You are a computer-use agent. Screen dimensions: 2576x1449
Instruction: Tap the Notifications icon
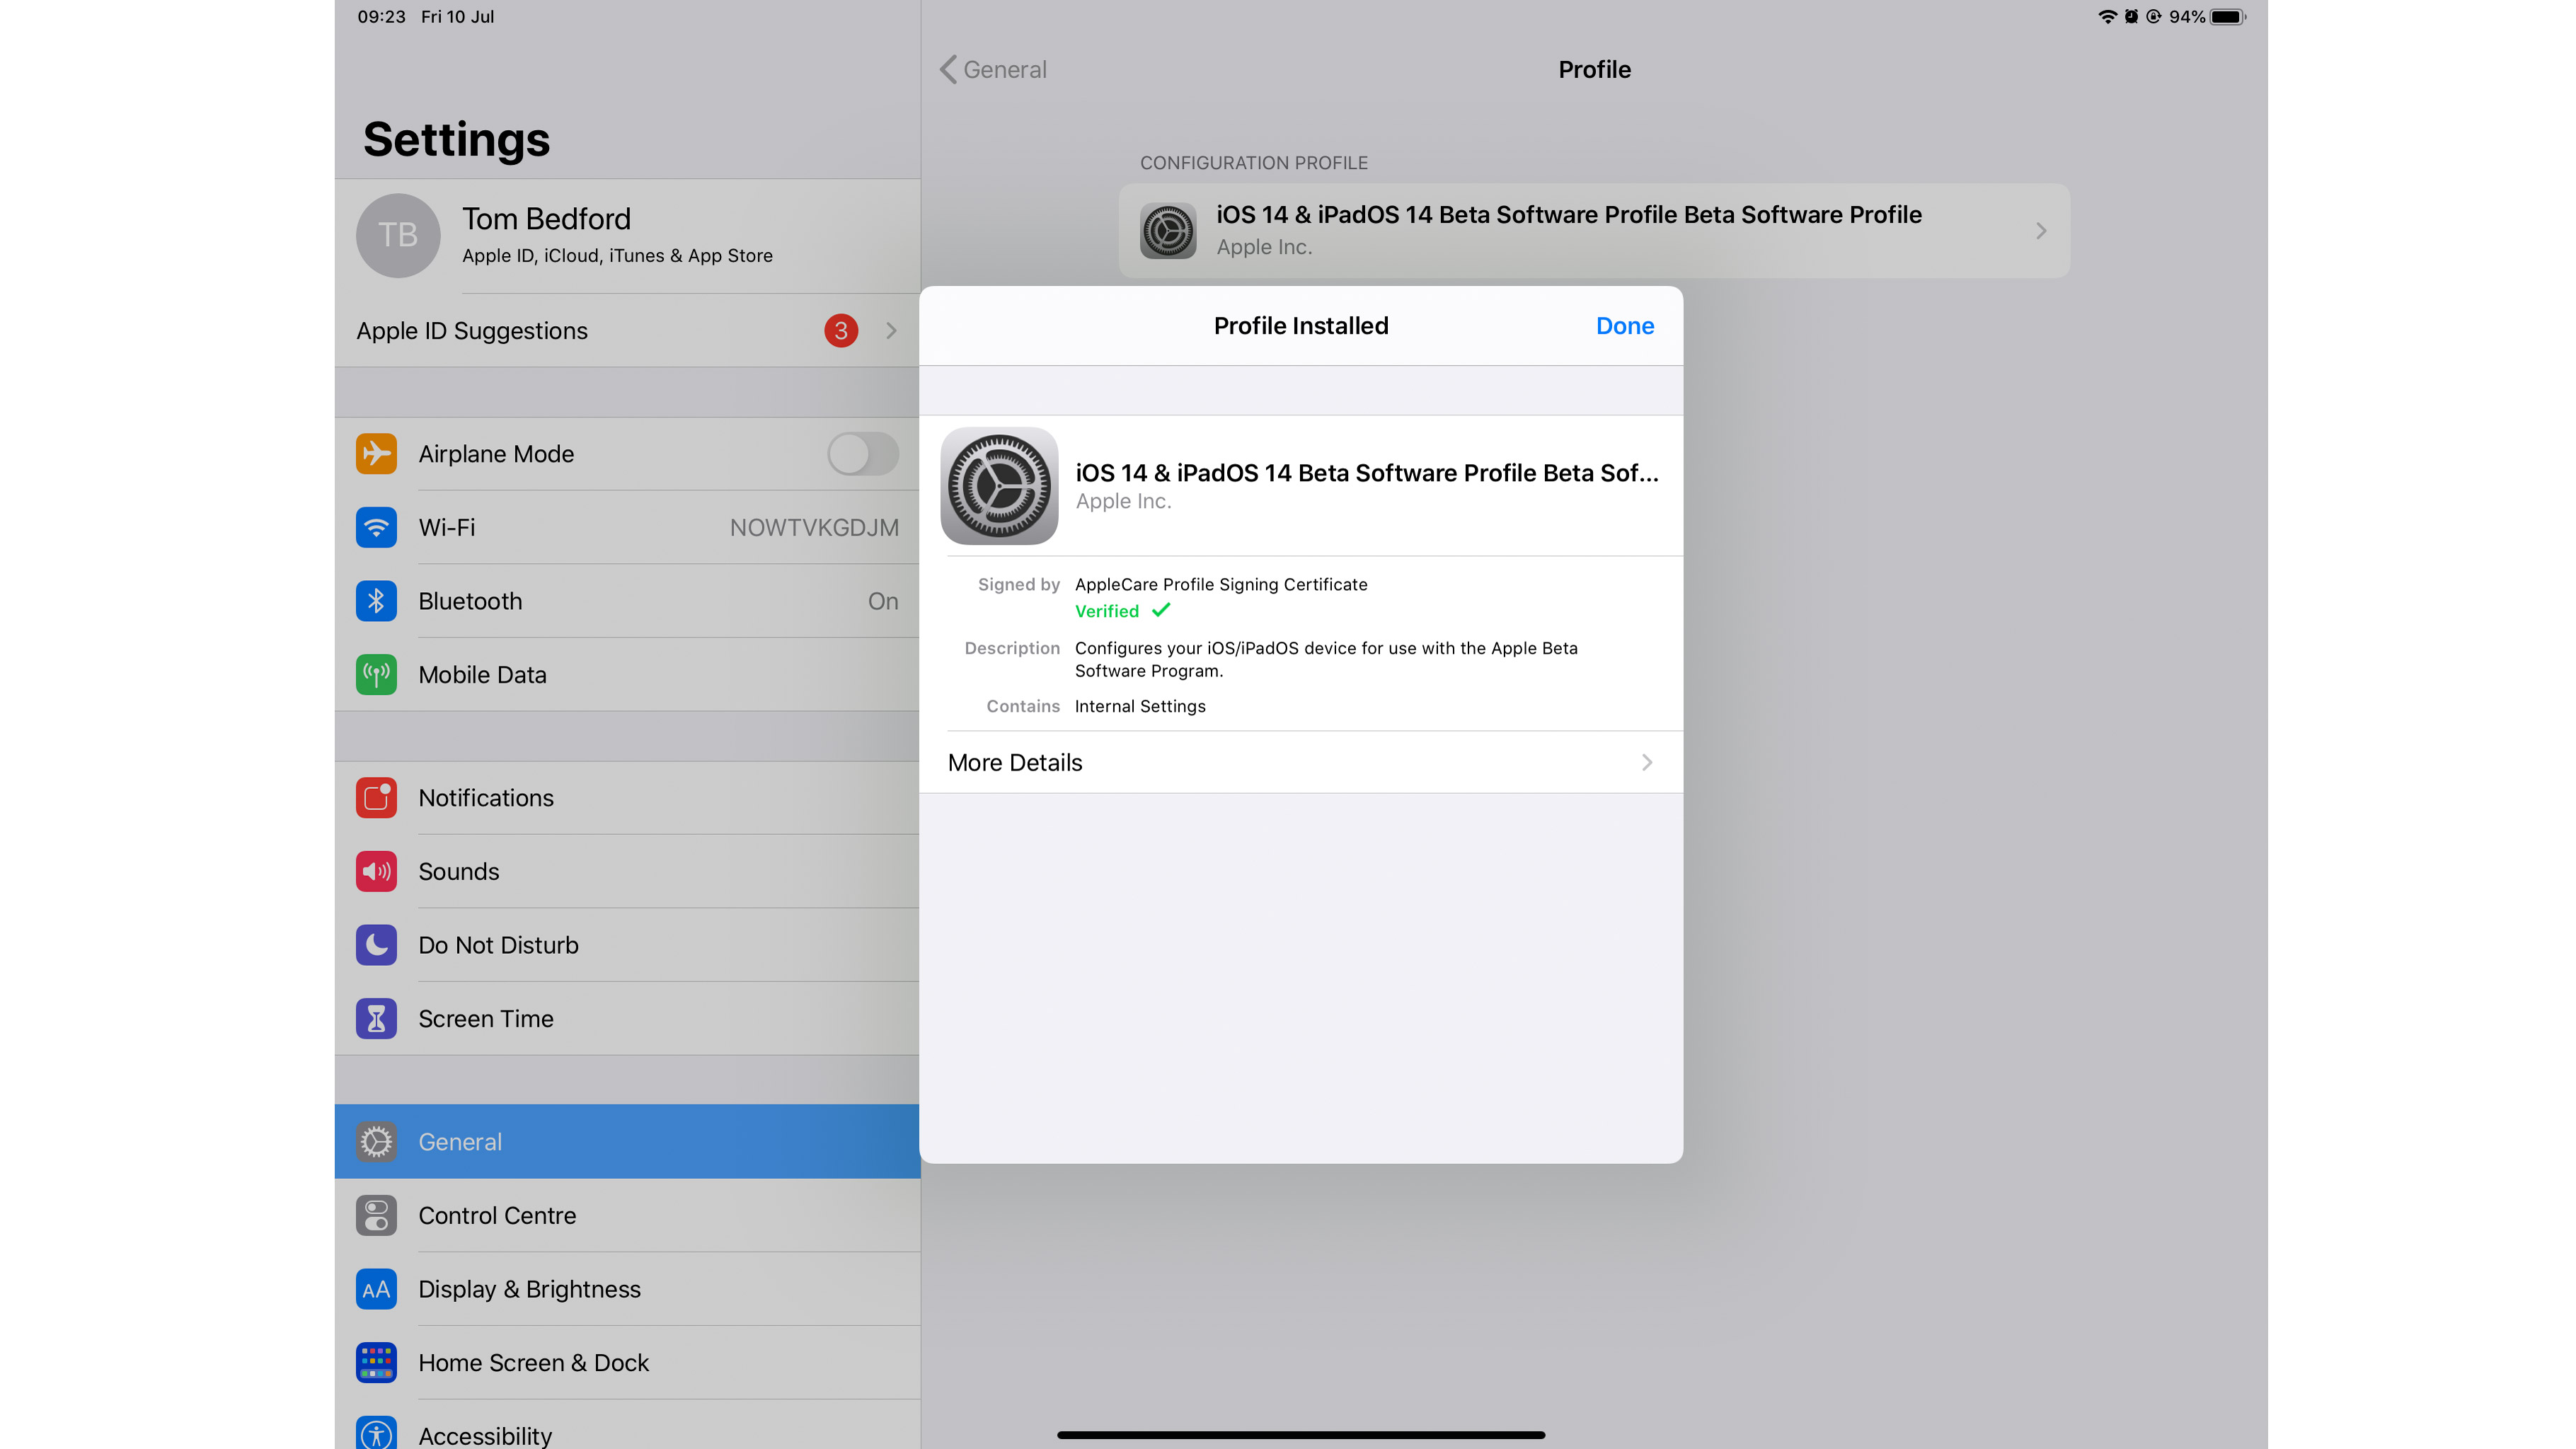pyautogui.click(x=376, y=798)
